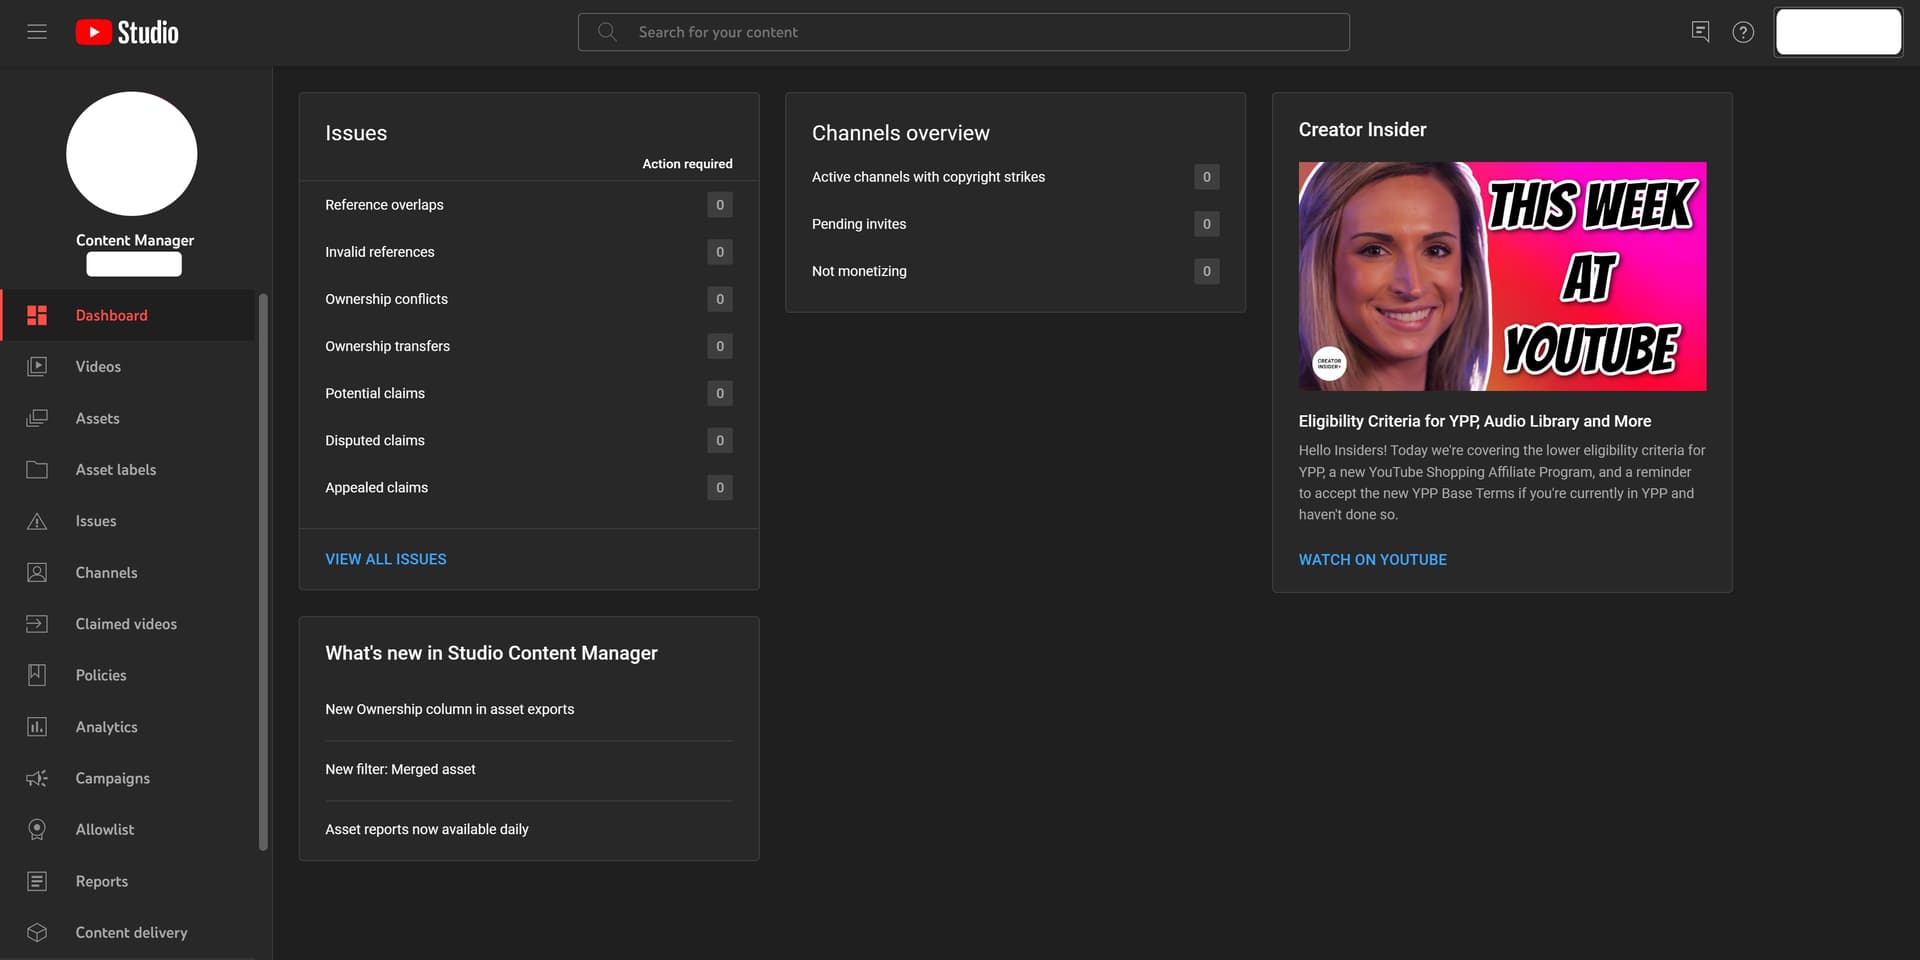1920x960 pixels.
Task: Click the Reports list icon
Action: coord(37,881)
